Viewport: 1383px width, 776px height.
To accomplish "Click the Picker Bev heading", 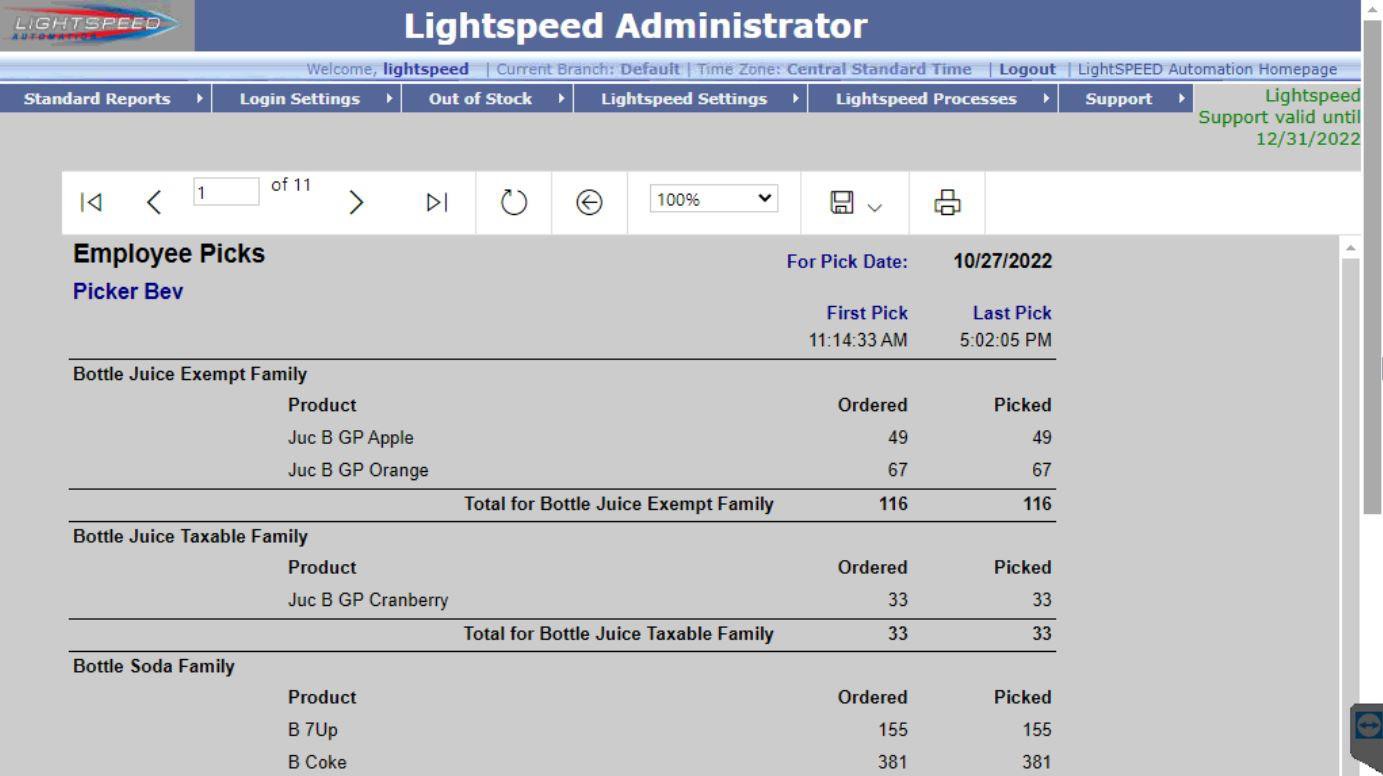I will click(x=129, y=292).
